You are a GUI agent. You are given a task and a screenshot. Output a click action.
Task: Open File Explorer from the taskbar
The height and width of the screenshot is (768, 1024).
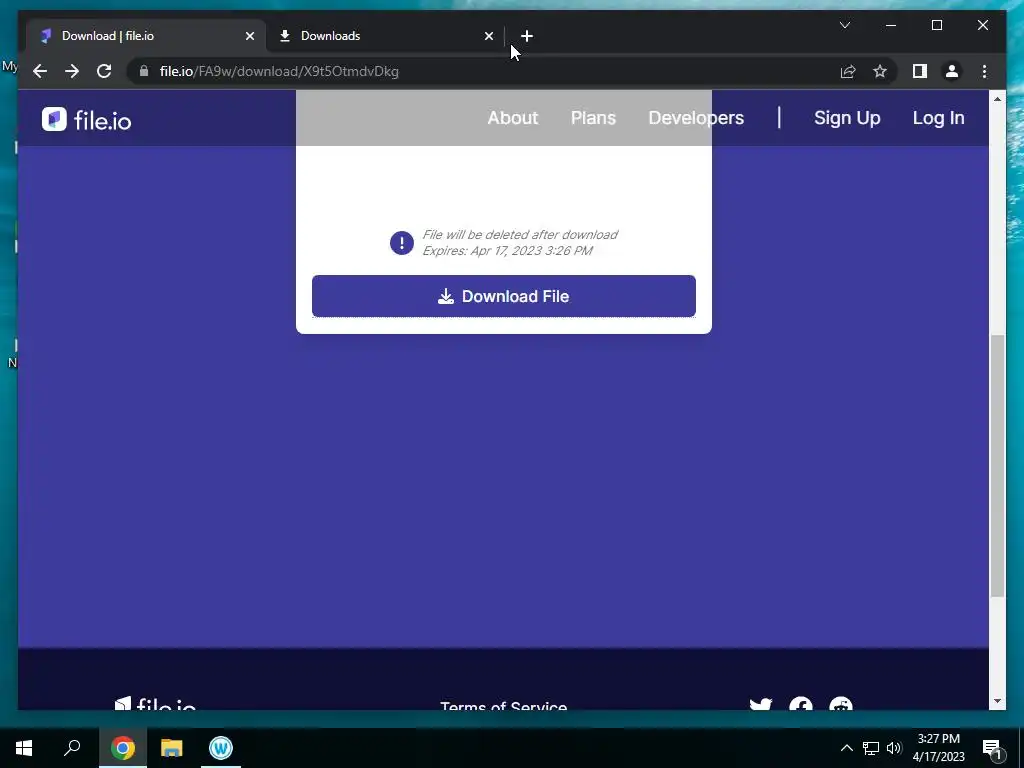pos(172,748)
